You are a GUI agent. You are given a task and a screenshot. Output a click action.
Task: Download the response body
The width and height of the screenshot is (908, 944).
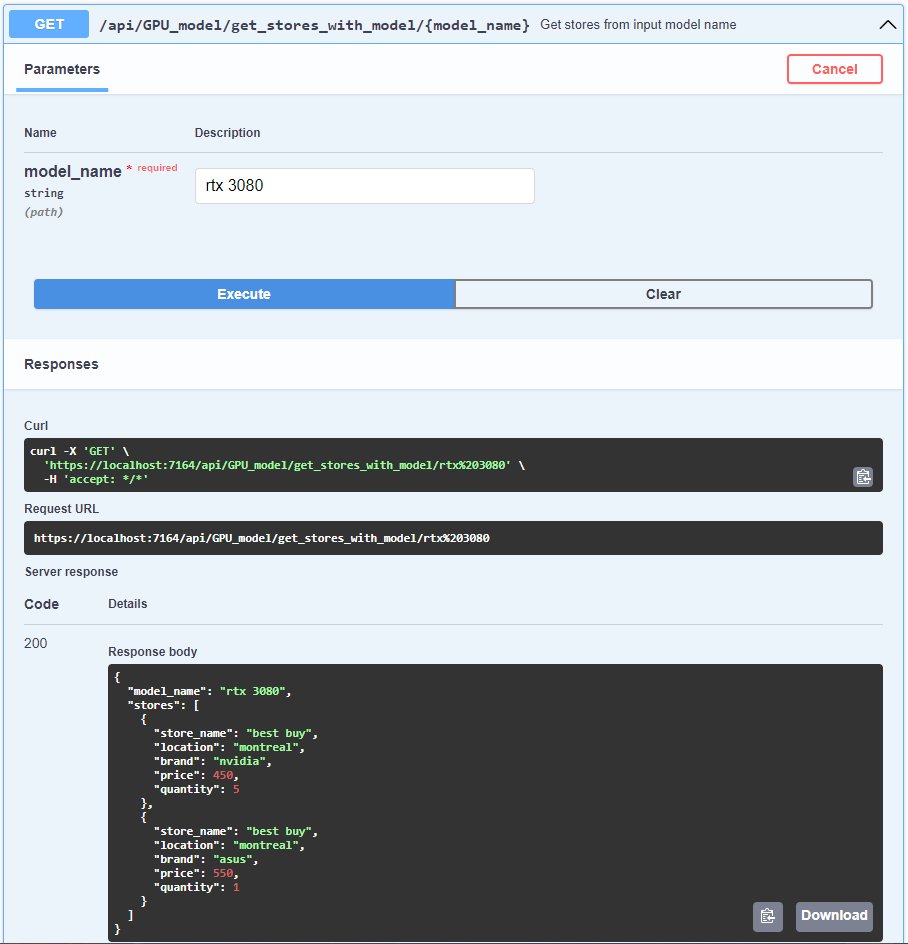click(834, 916)
